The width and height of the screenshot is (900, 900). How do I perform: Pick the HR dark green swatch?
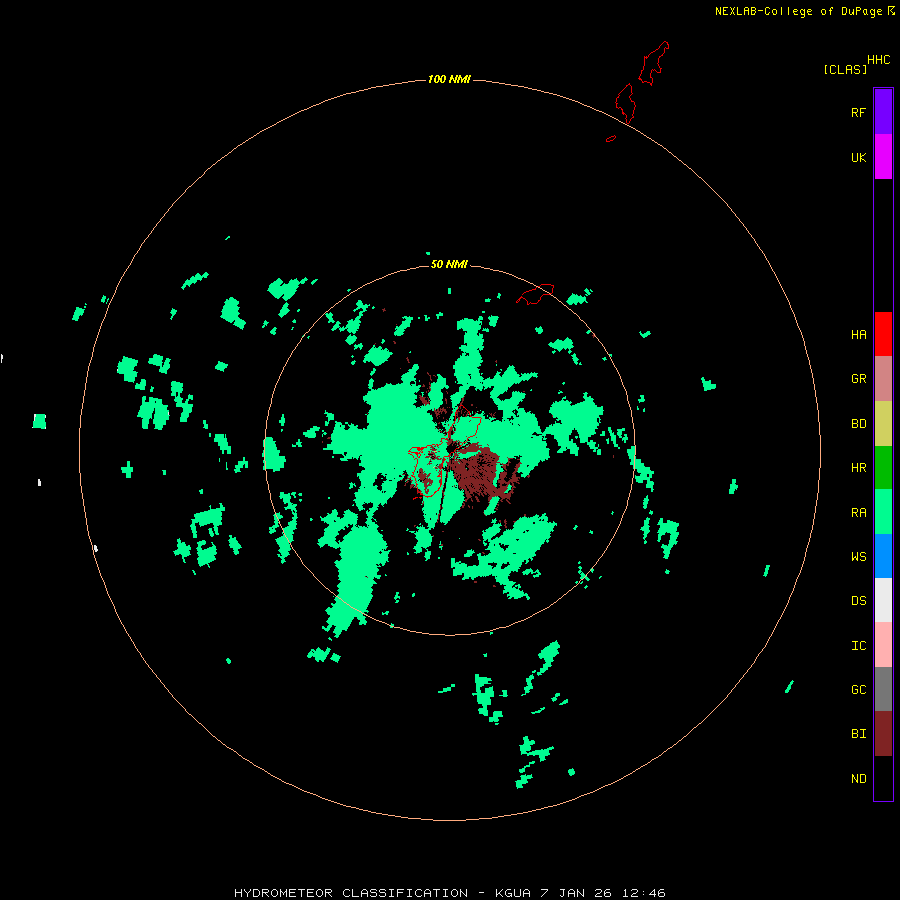pos(883,467)
